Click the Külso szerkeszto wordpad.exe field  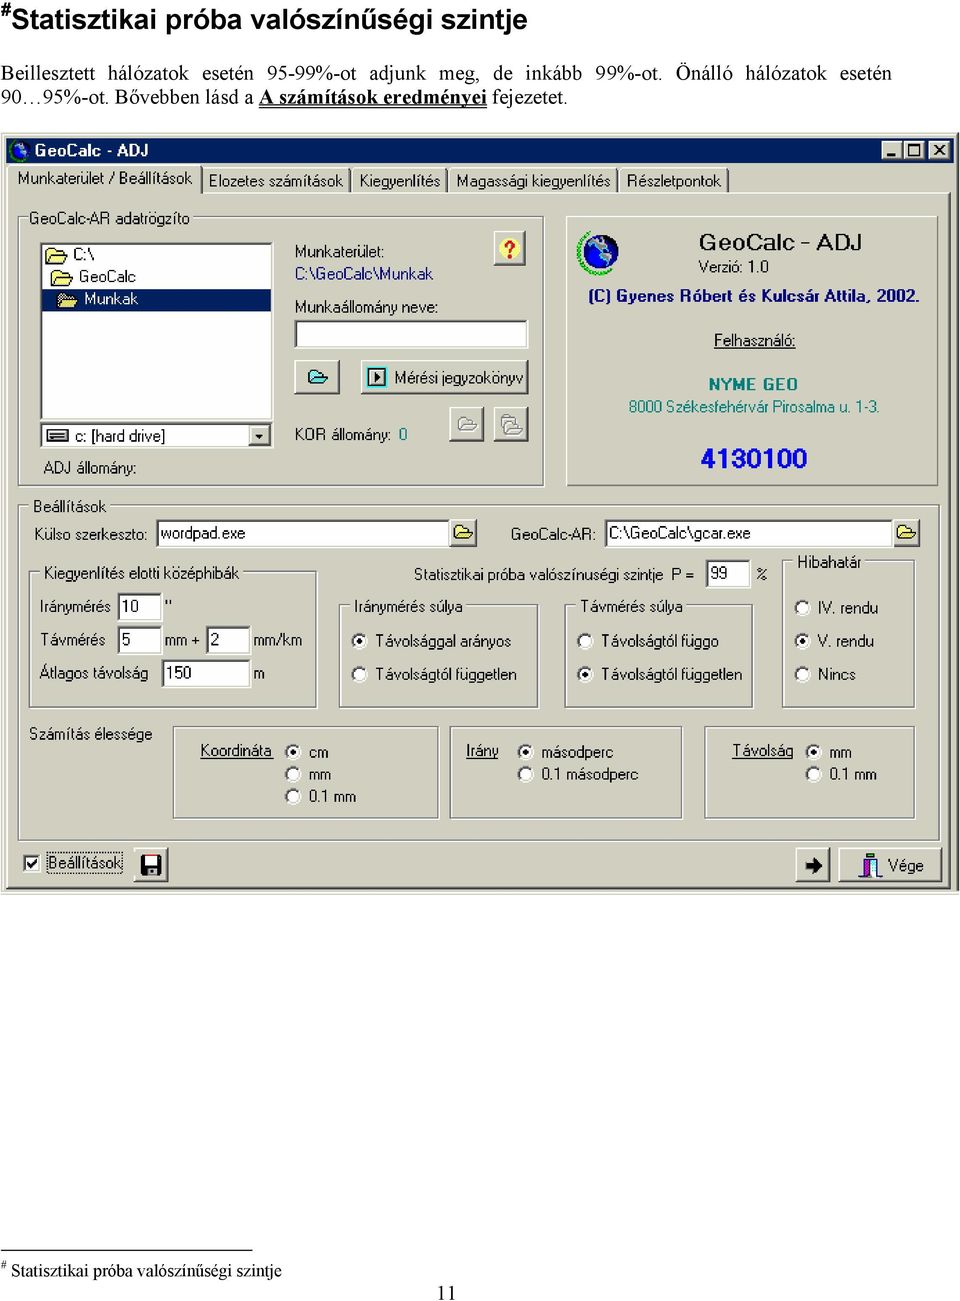click(303, 533)
